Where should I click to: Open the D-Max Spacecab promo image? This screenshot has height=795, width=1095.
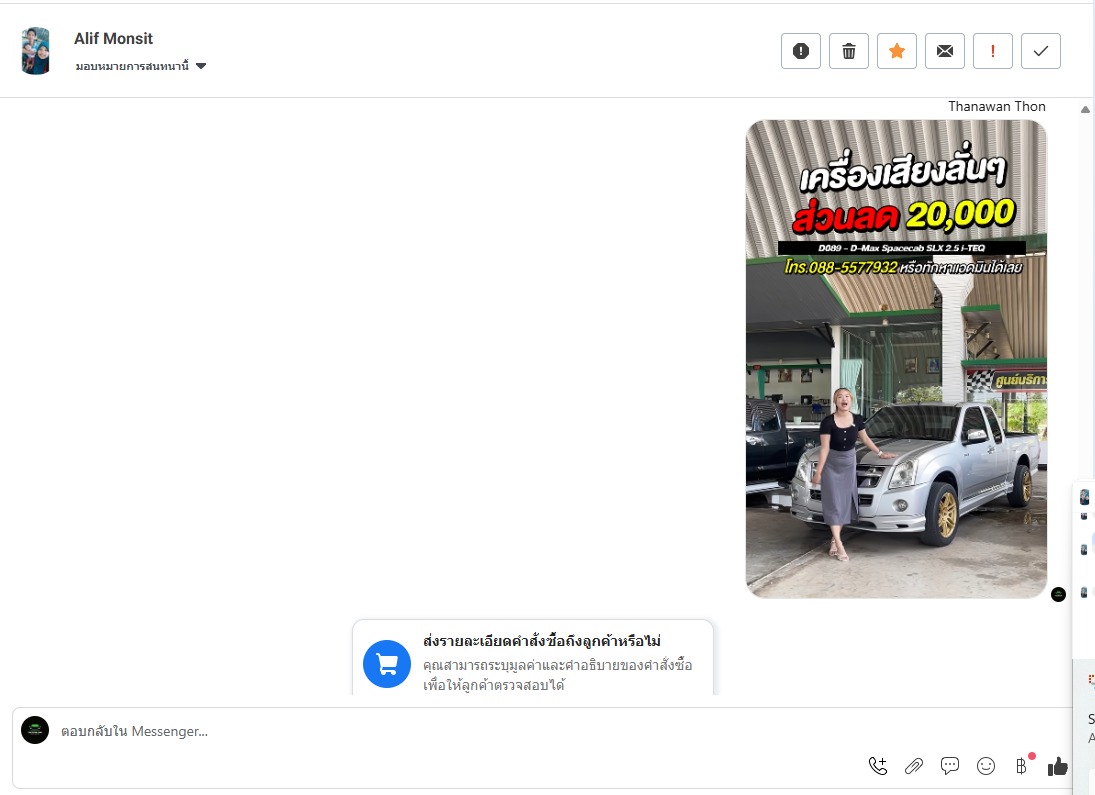click(x=896, y=359)
